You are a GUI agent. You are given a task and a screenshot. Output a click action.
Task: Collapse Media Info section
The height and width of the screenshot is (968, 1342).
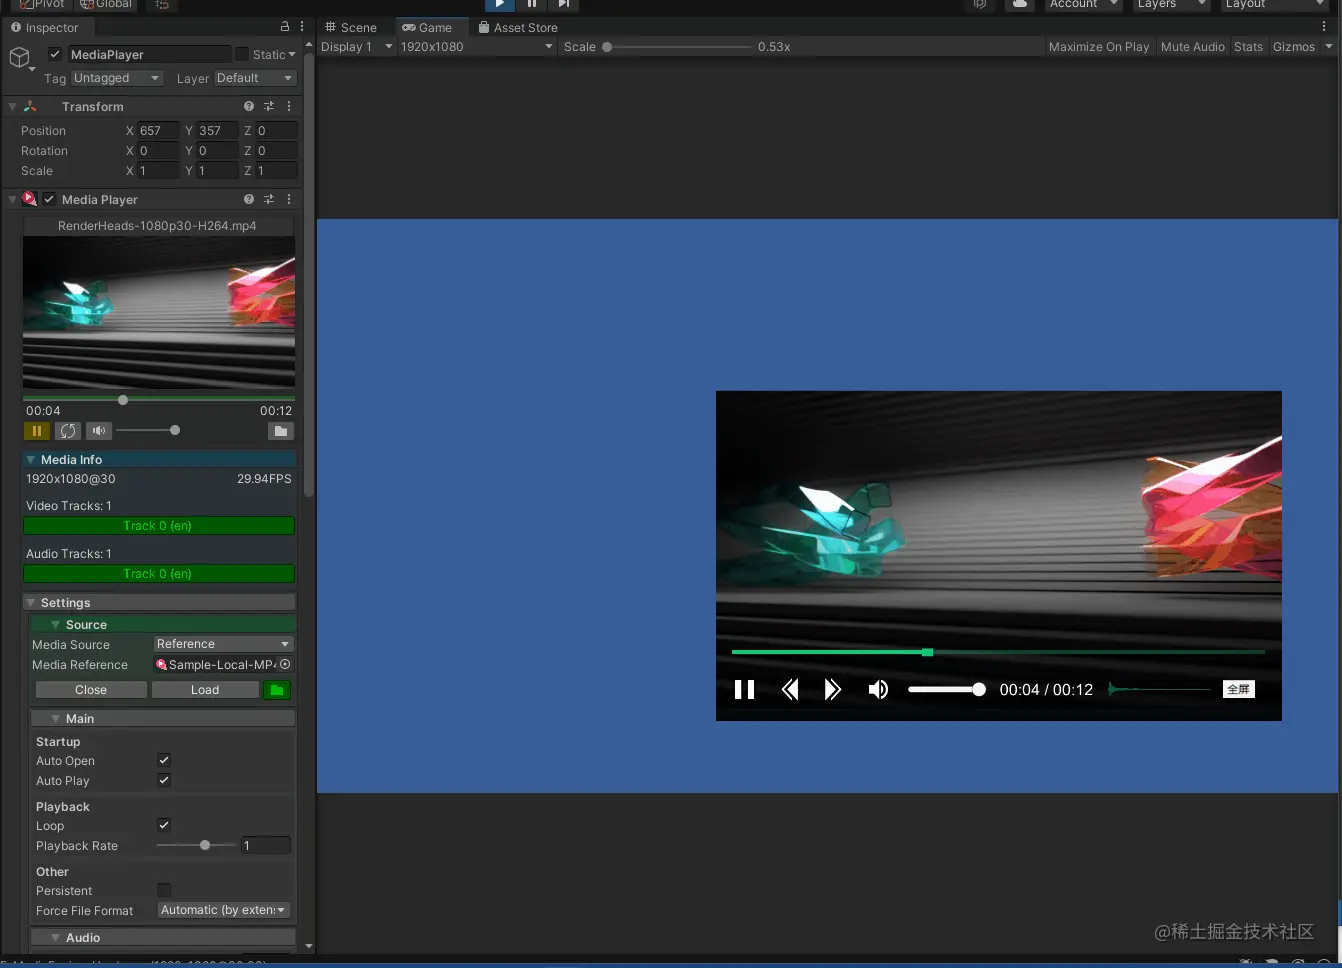(31, 460)
